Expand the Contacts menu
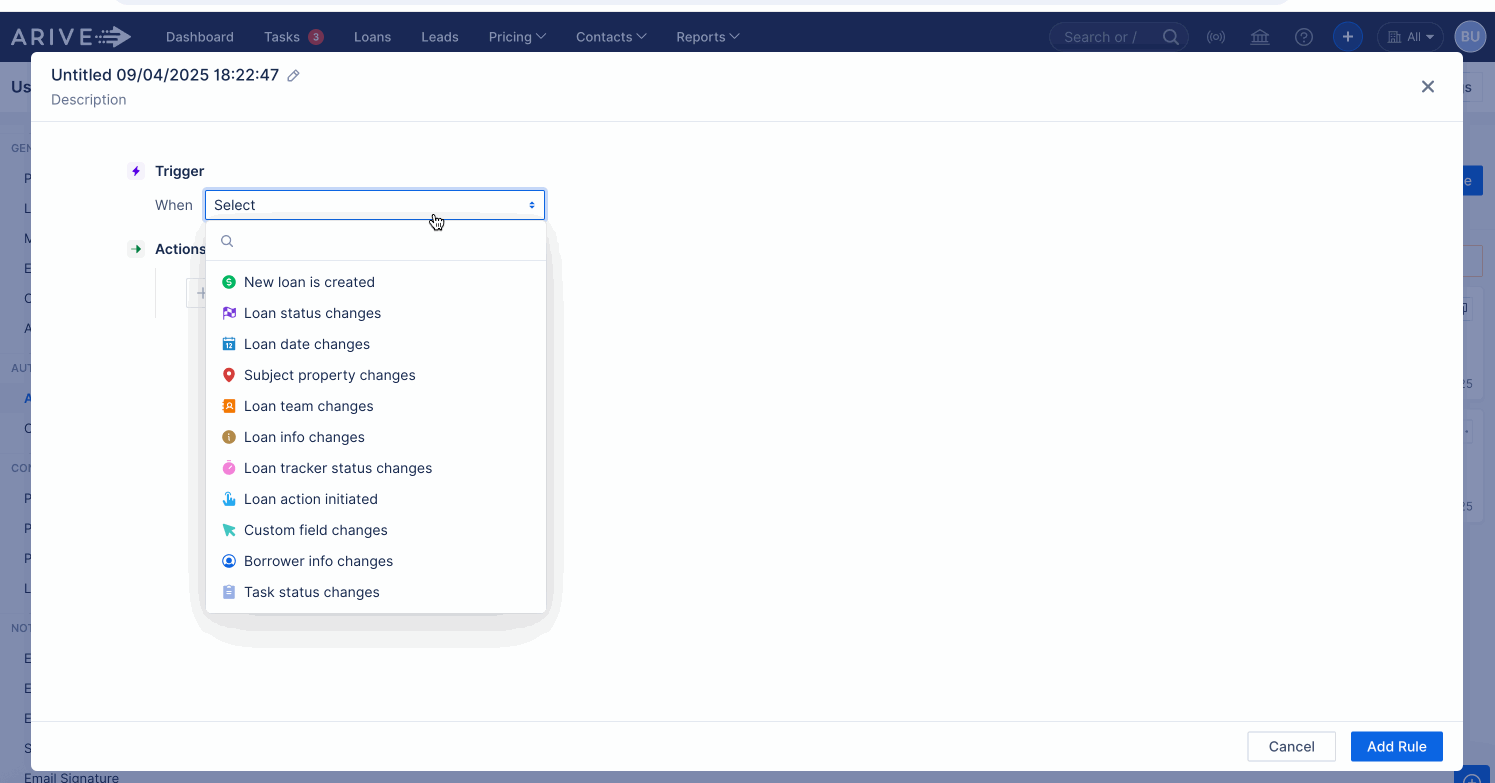Image resolution: width=1495 pixels, height=783 pixels. point(611,37)
